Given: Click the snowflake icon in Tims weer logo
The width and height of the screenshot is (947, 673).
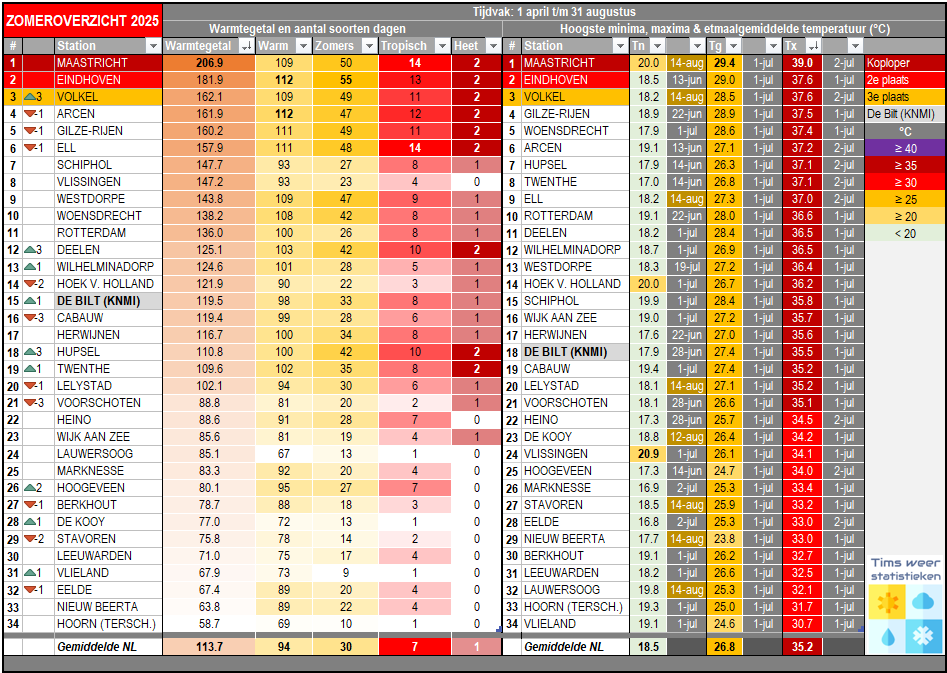Looking at the screenshot, I should (x=923, y=636).
